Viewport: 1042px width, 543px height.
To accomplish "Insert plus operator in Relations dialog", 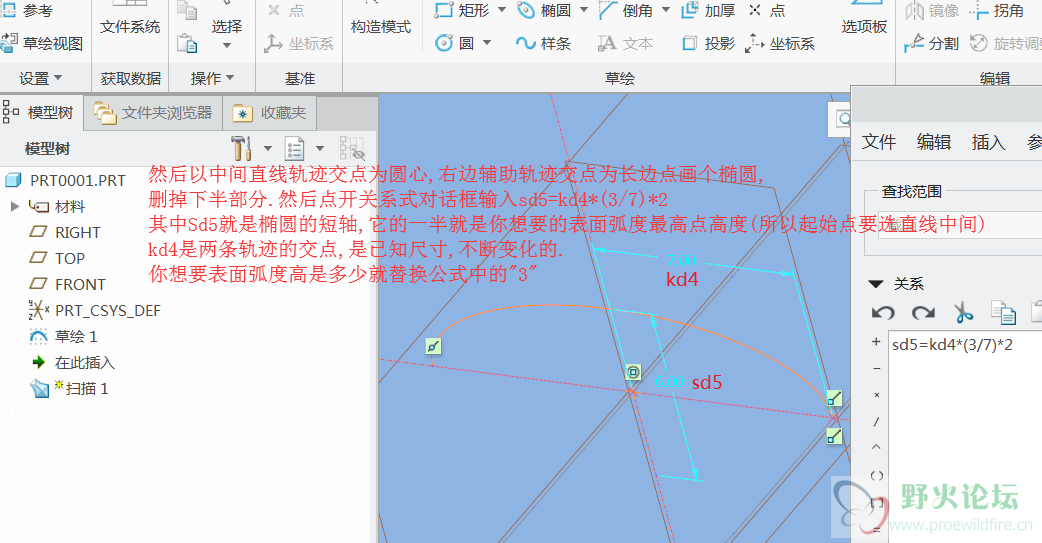I will [876, 342].
